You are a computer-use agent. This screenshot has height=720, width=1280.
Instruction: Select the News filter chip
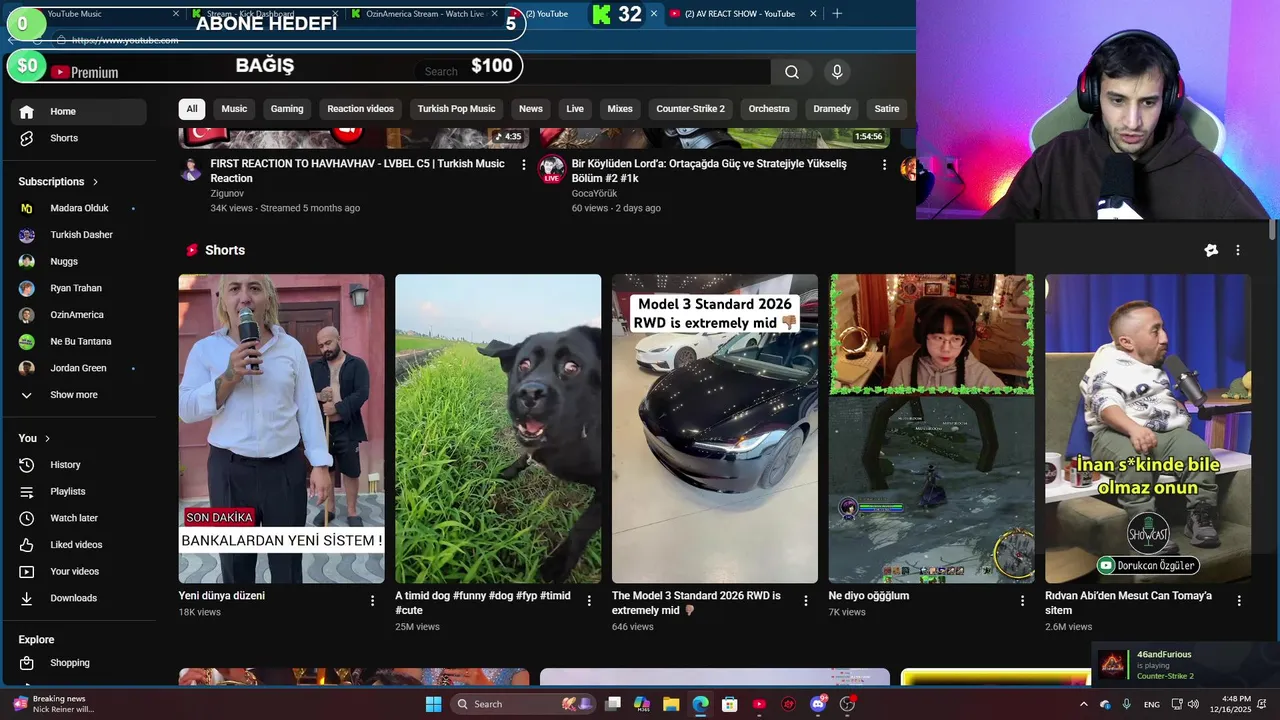point(531,109)
